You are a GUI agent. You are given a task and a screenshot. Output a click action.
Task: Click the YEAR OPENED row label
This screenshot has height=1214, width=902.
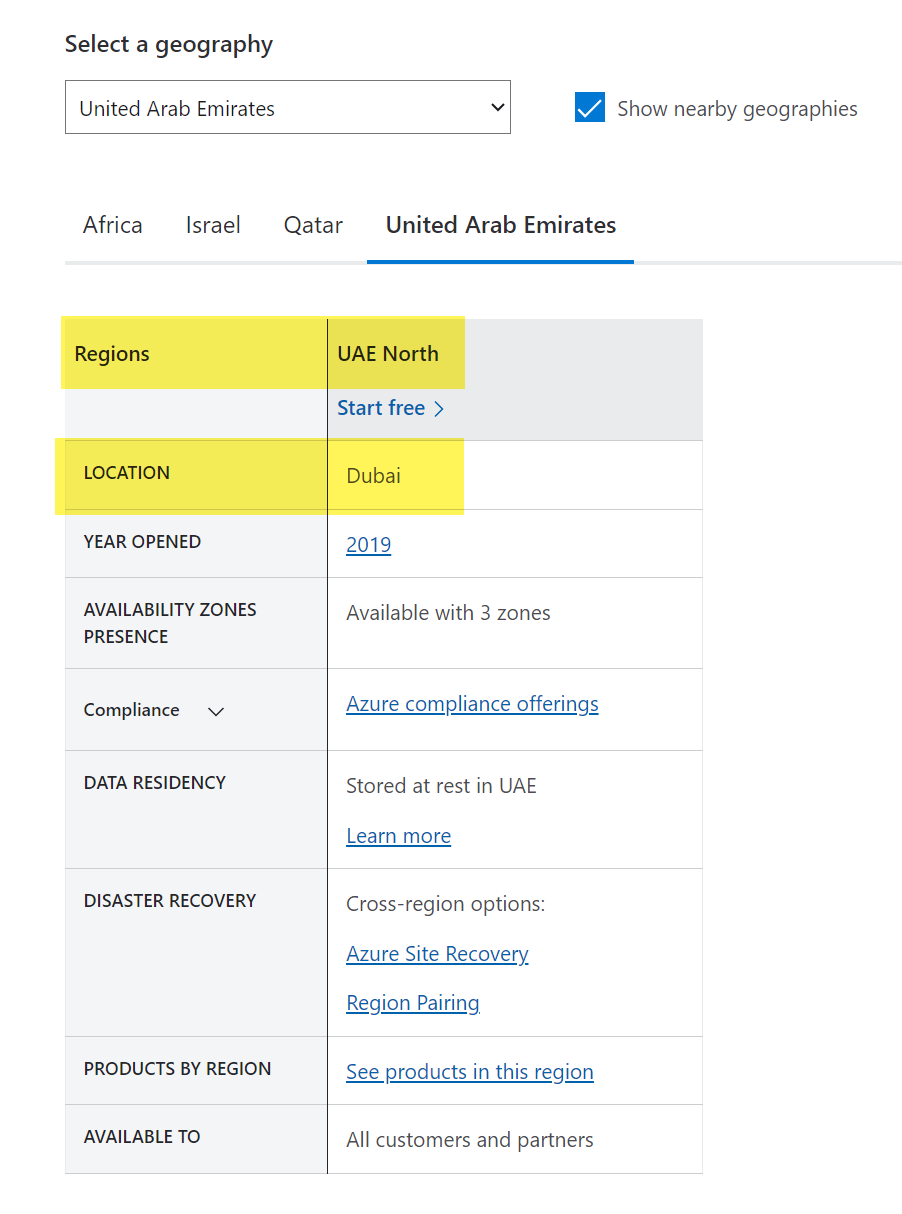pyautogui.click(x=142, y=542)
